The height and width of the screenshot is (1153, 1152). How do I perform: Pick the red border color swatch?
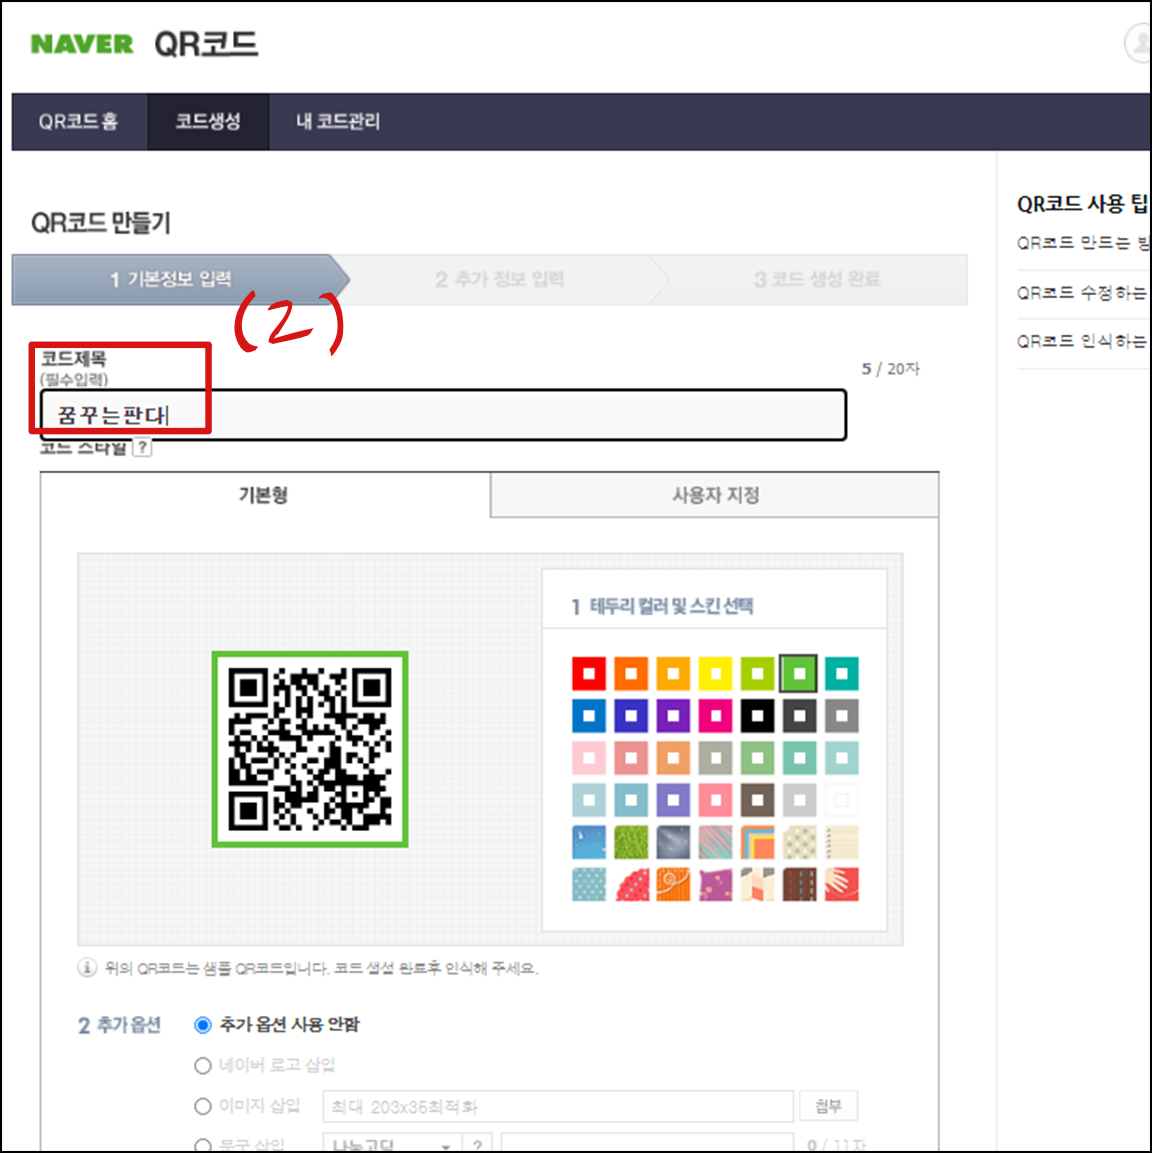point(589,674)
